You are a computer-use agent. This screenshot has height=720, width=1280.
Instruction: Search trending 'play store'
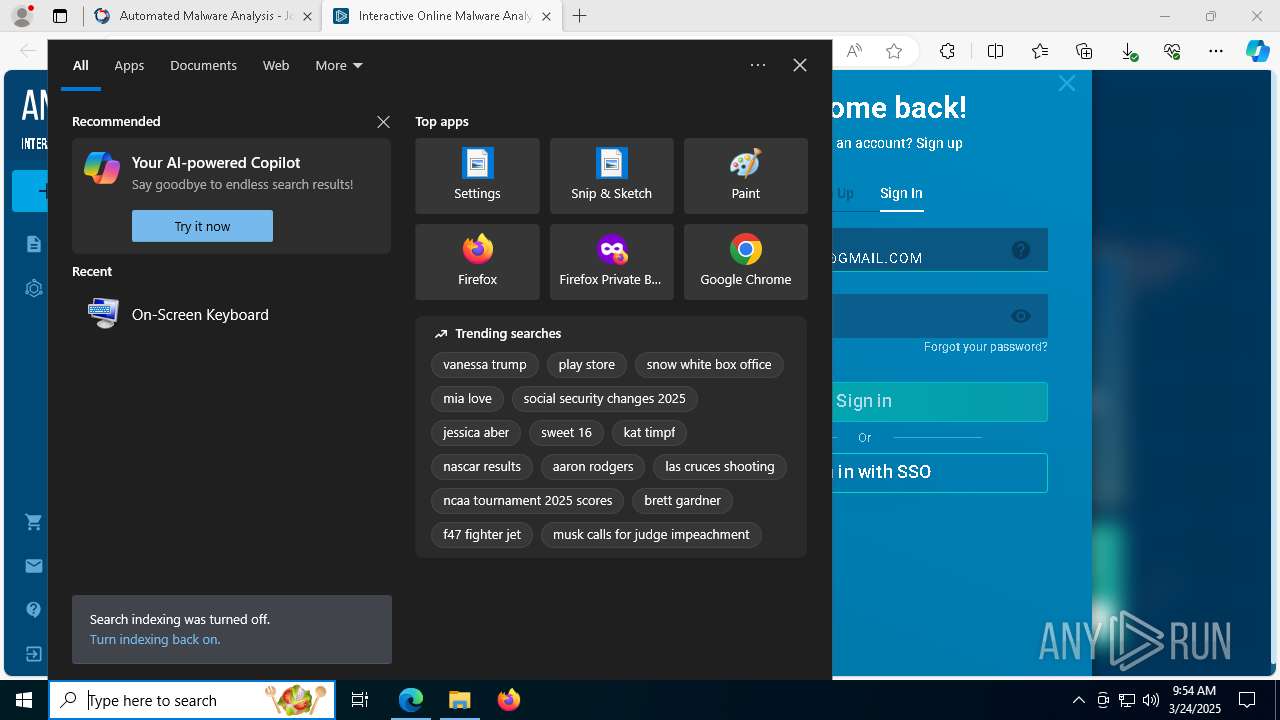587,365
